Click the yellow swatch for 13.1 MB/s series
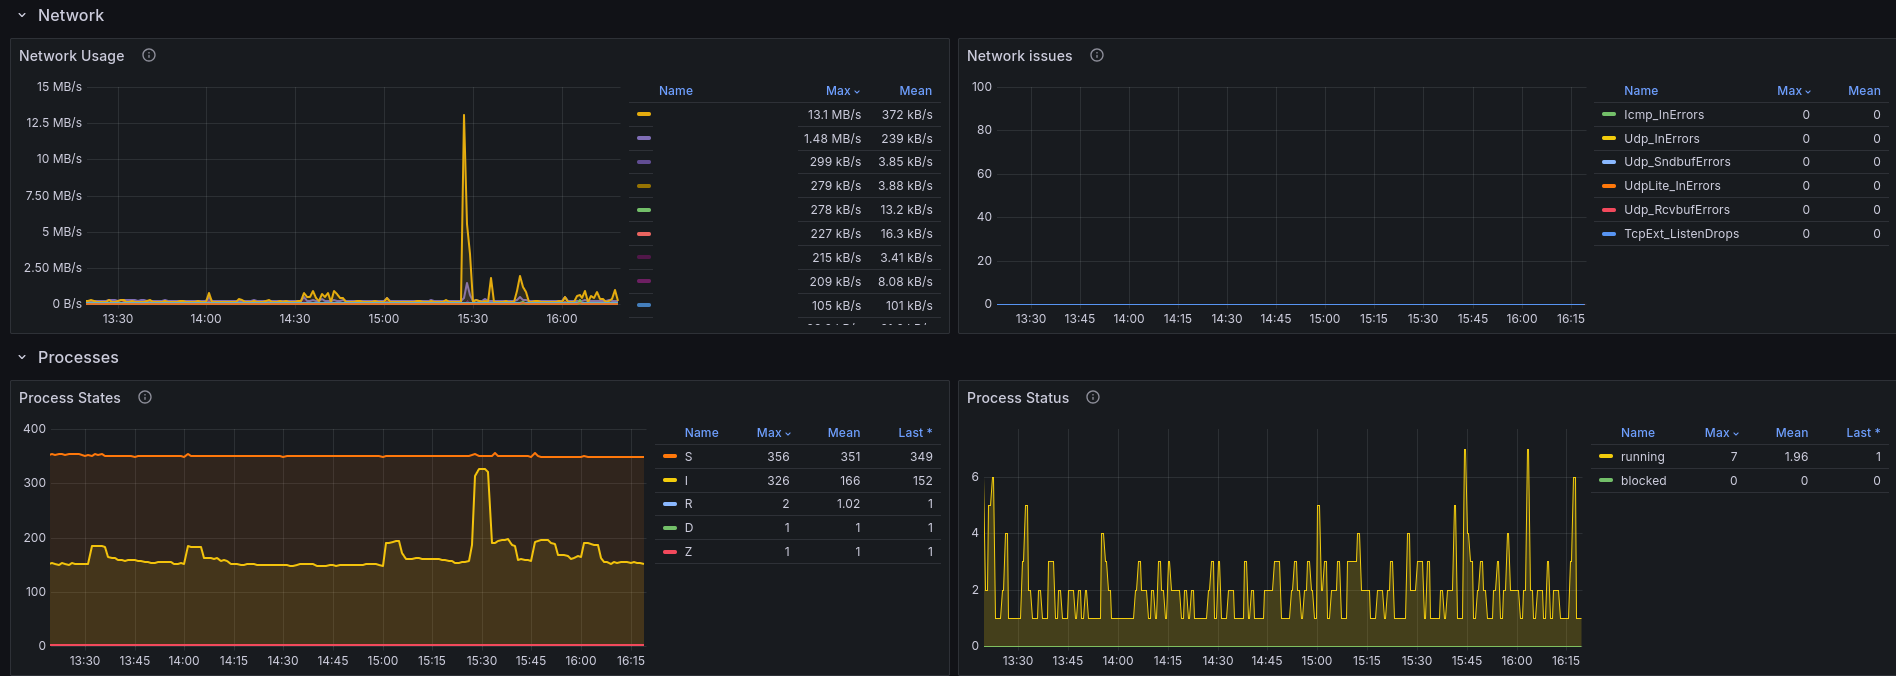1896x676 pixels. point(644,114)
